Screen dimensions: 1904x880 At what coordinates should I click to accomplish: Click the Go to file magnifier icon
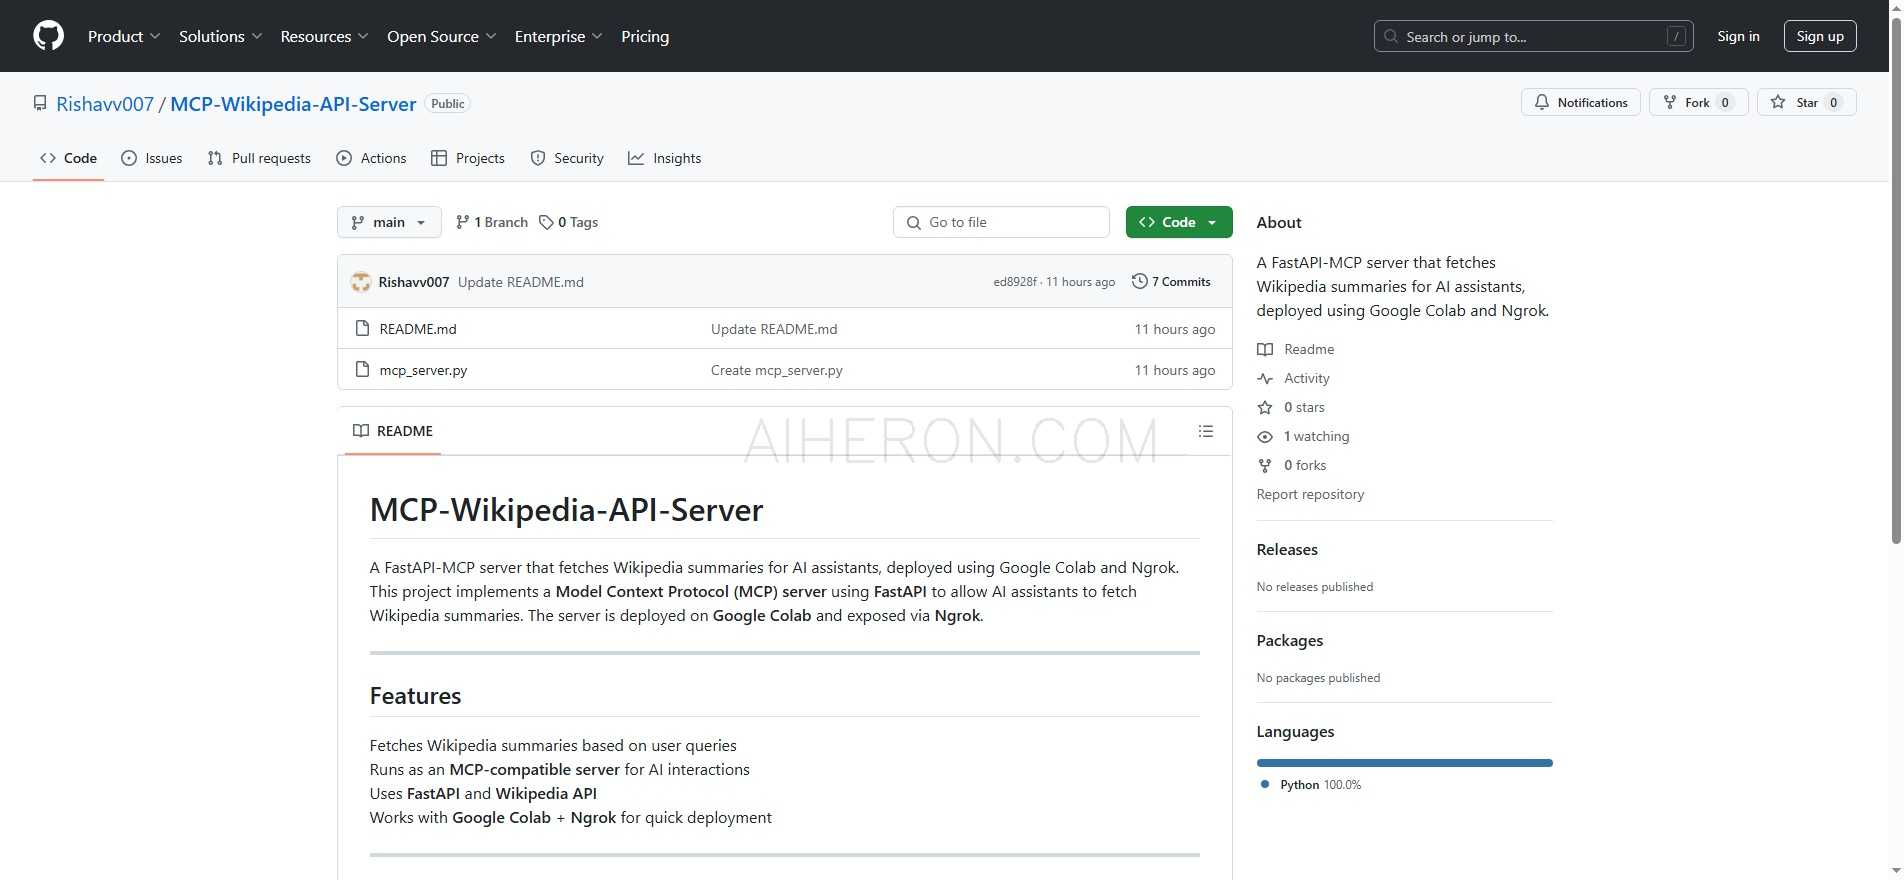click(x=913, y=222)
